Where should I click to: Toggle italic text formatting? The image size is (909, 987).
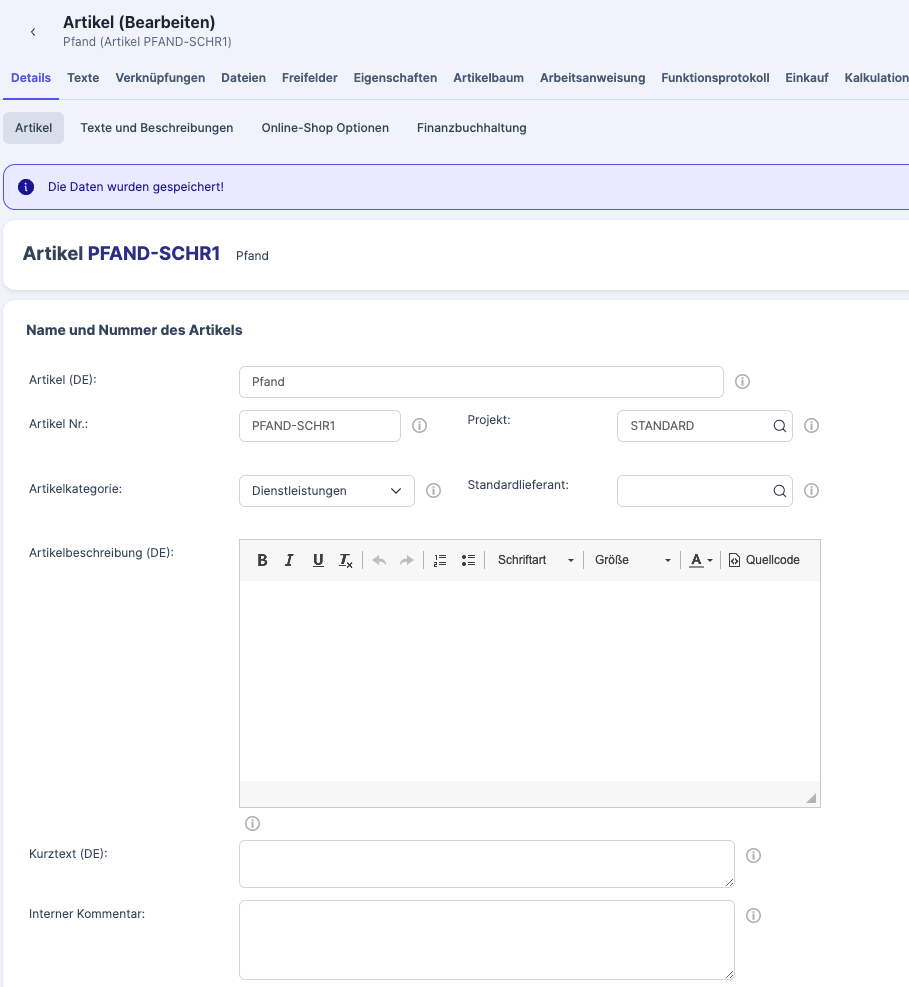pyautogui.click(x=289, y=560)
